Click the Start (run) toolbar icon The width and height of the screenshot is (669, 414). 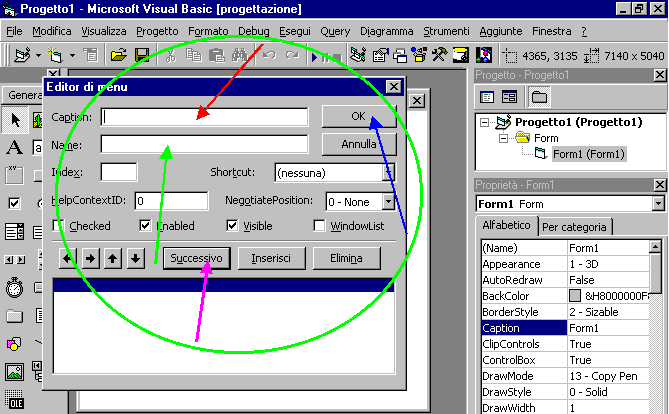pyautogui.click(x=314, y=57)
